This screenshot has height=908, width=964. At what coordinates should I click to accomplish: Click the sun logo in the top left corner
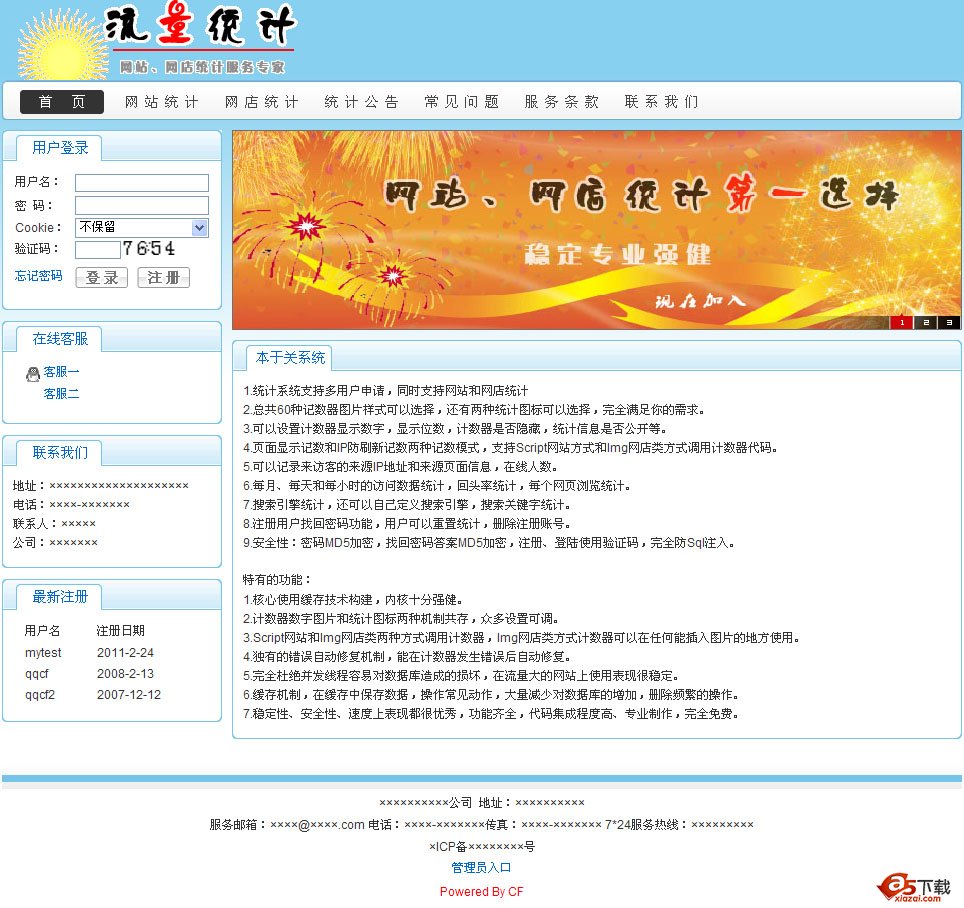click(56, 41)
